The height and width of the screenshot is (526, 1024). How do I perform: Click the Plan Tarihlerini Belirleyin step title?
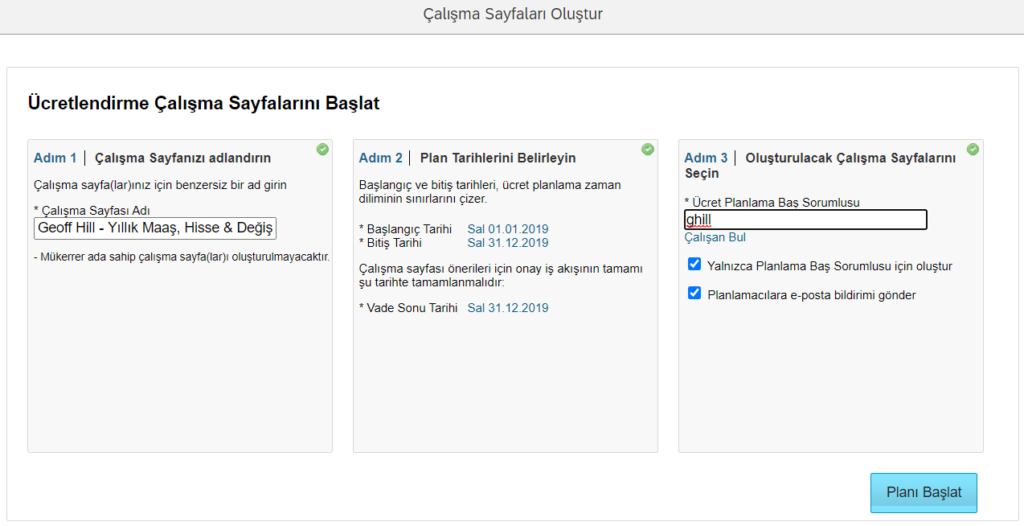click(497, 158)
